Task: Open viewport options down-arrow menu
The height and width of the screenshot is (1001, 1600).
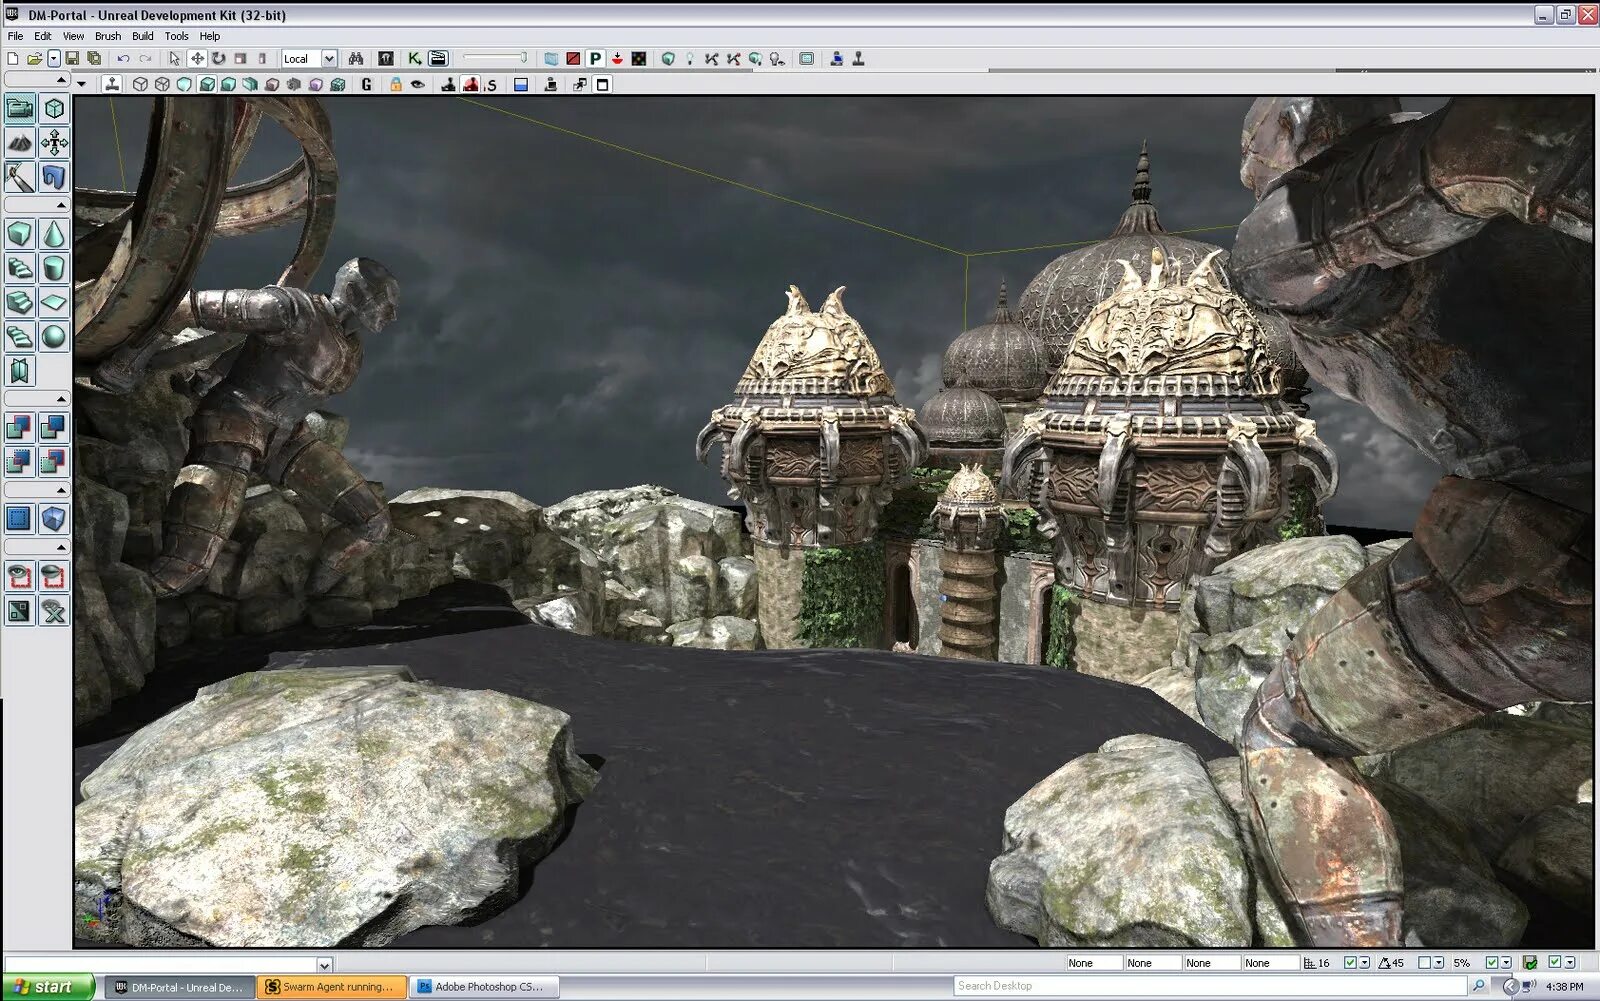Action: click(82, 85)
